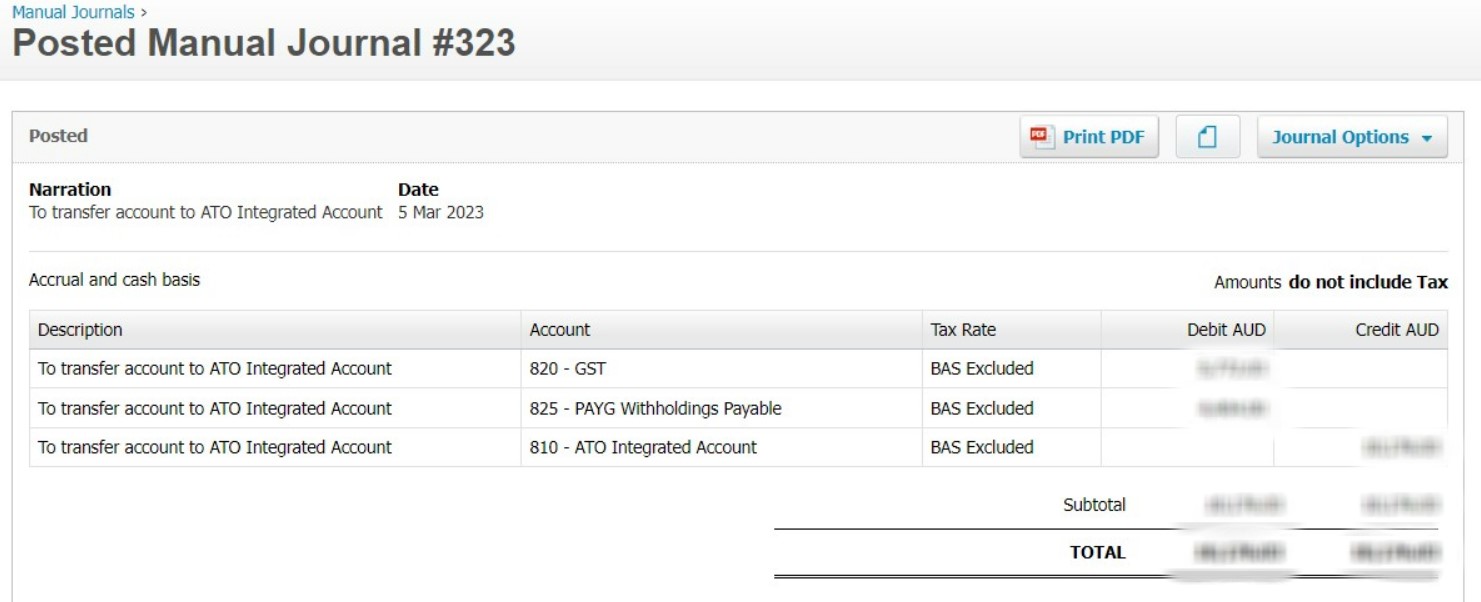Click the Account column header
Image resolution: width=1481 pixels, height=602 pixels.
click(560, 330)
